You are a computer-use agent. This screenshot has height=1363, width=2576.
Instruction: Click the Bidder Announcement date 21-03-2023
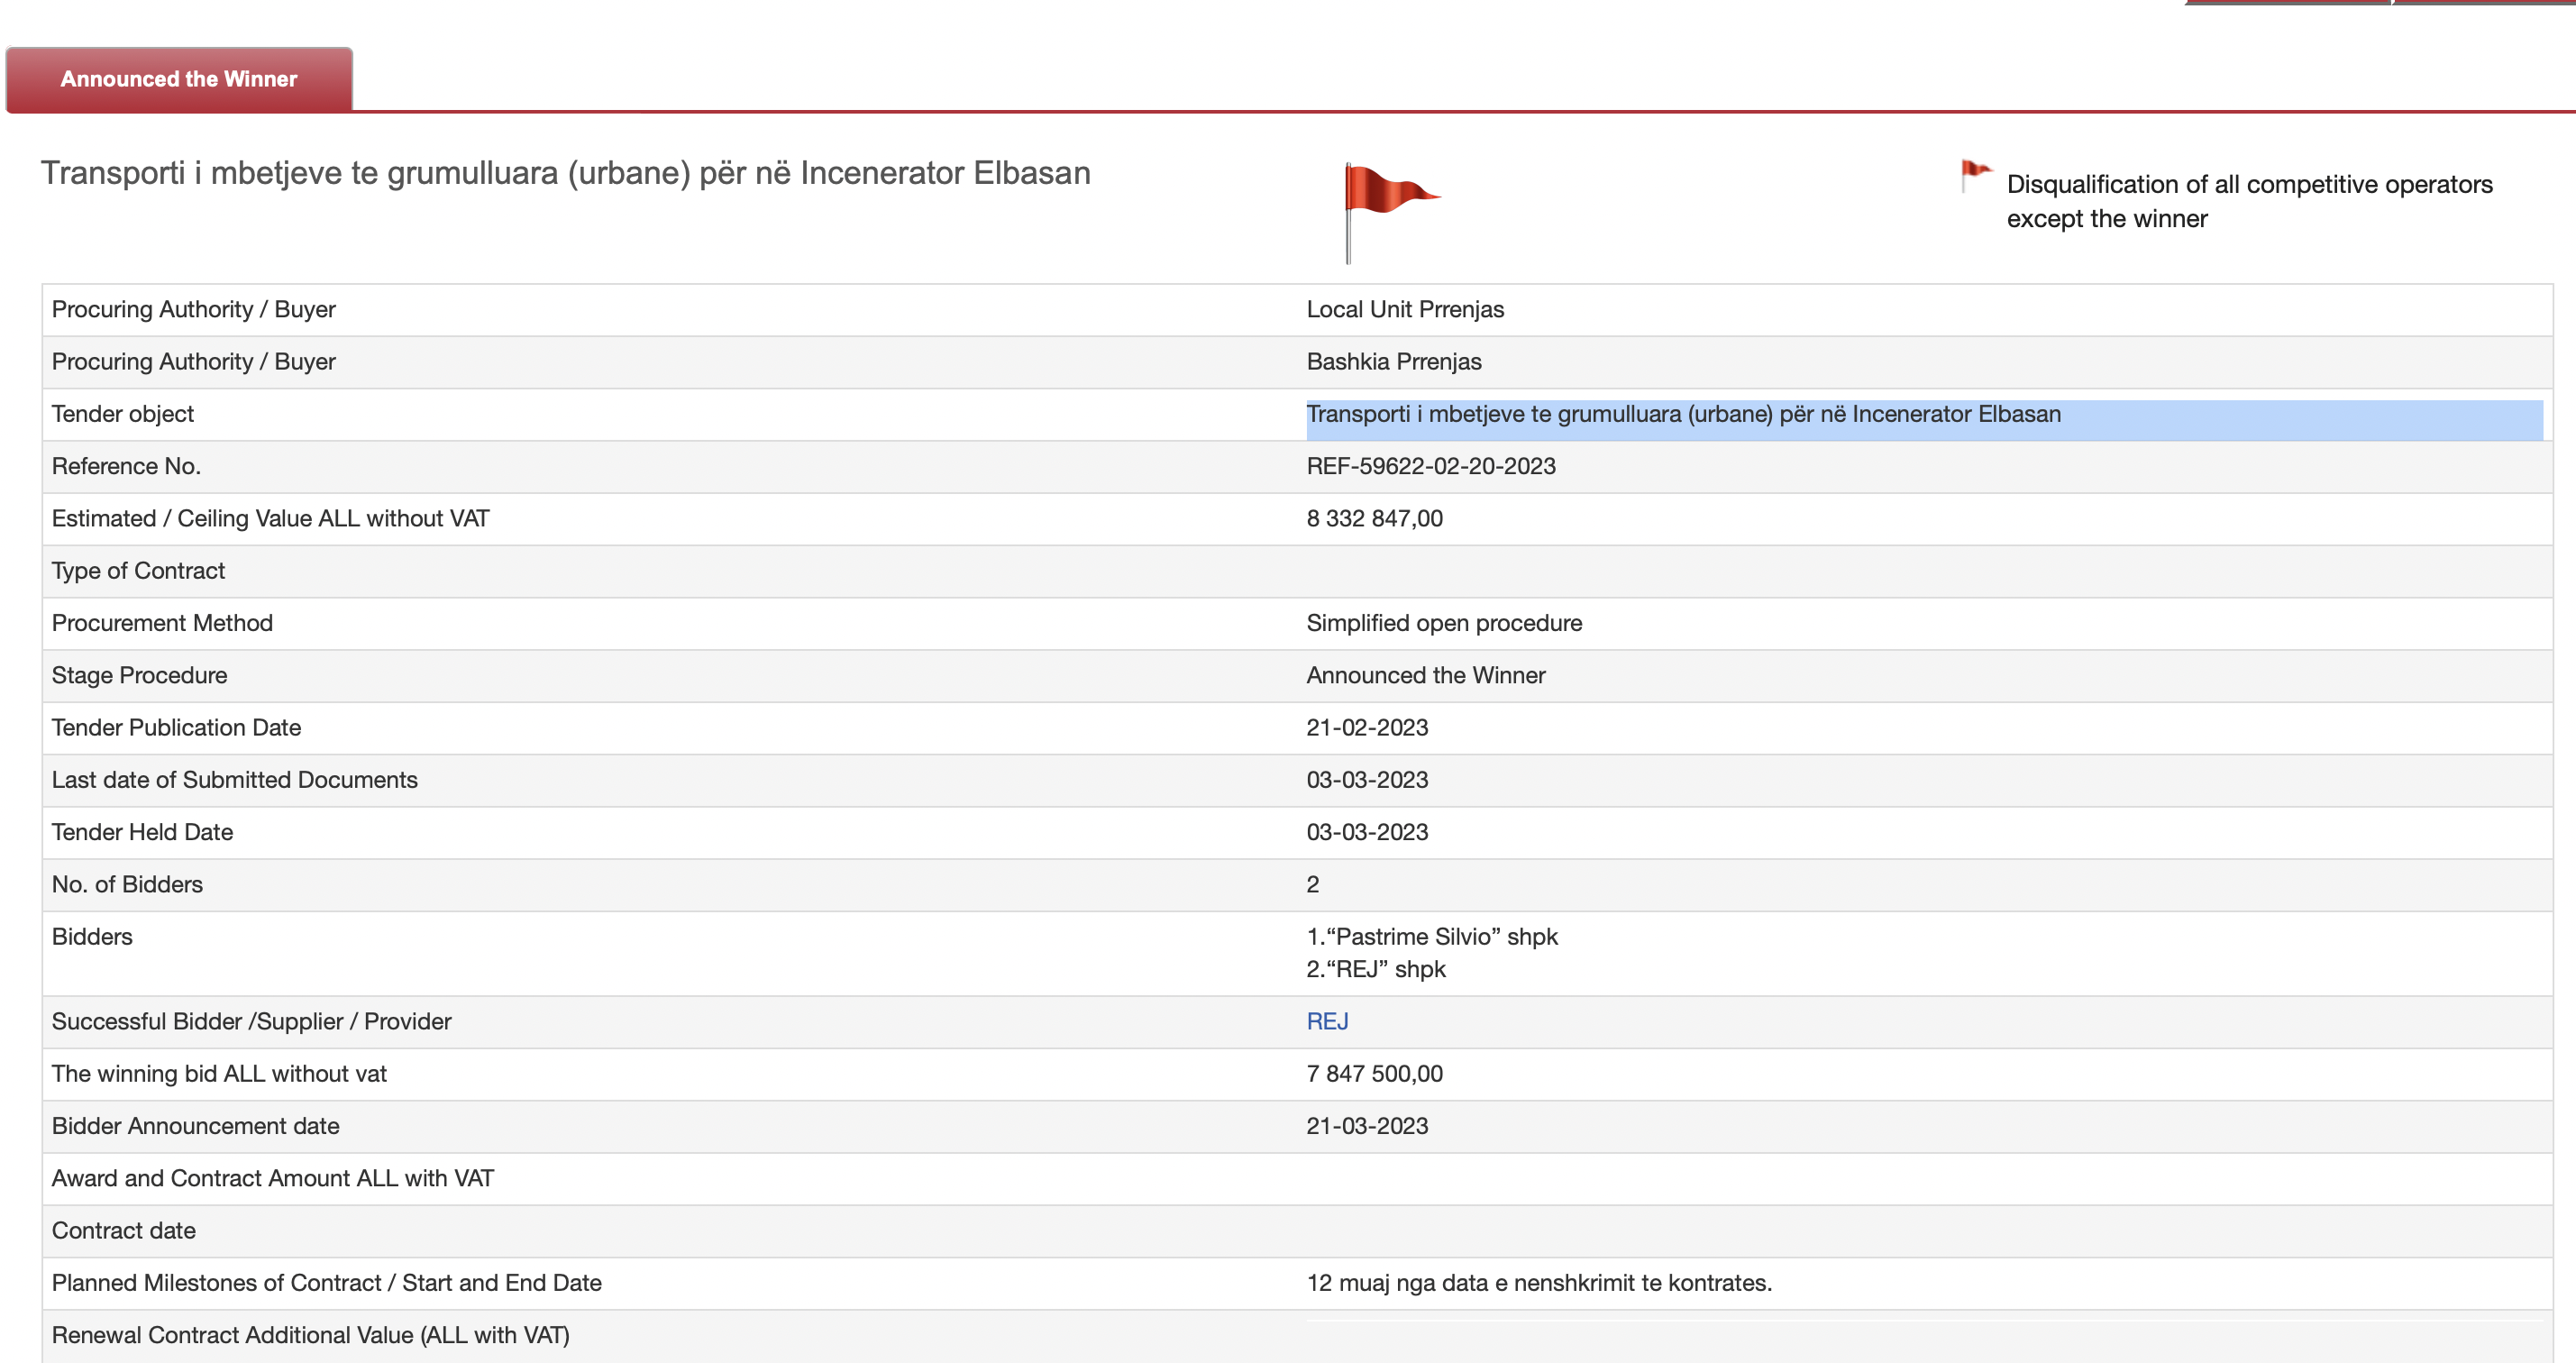tap(1366, 1125)
